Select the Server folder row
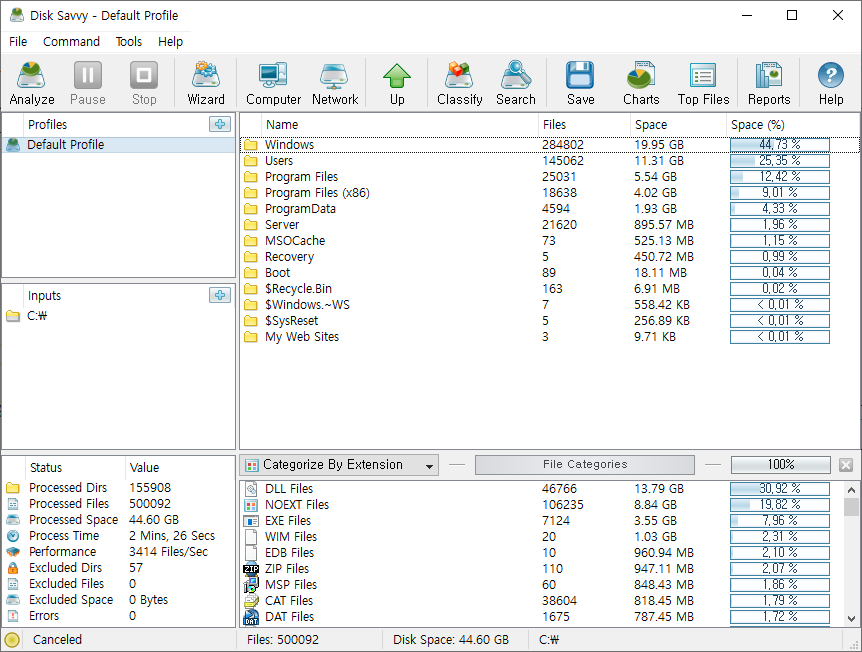Image resolution: width=862 pixels, height=652 pixels. 550,224
